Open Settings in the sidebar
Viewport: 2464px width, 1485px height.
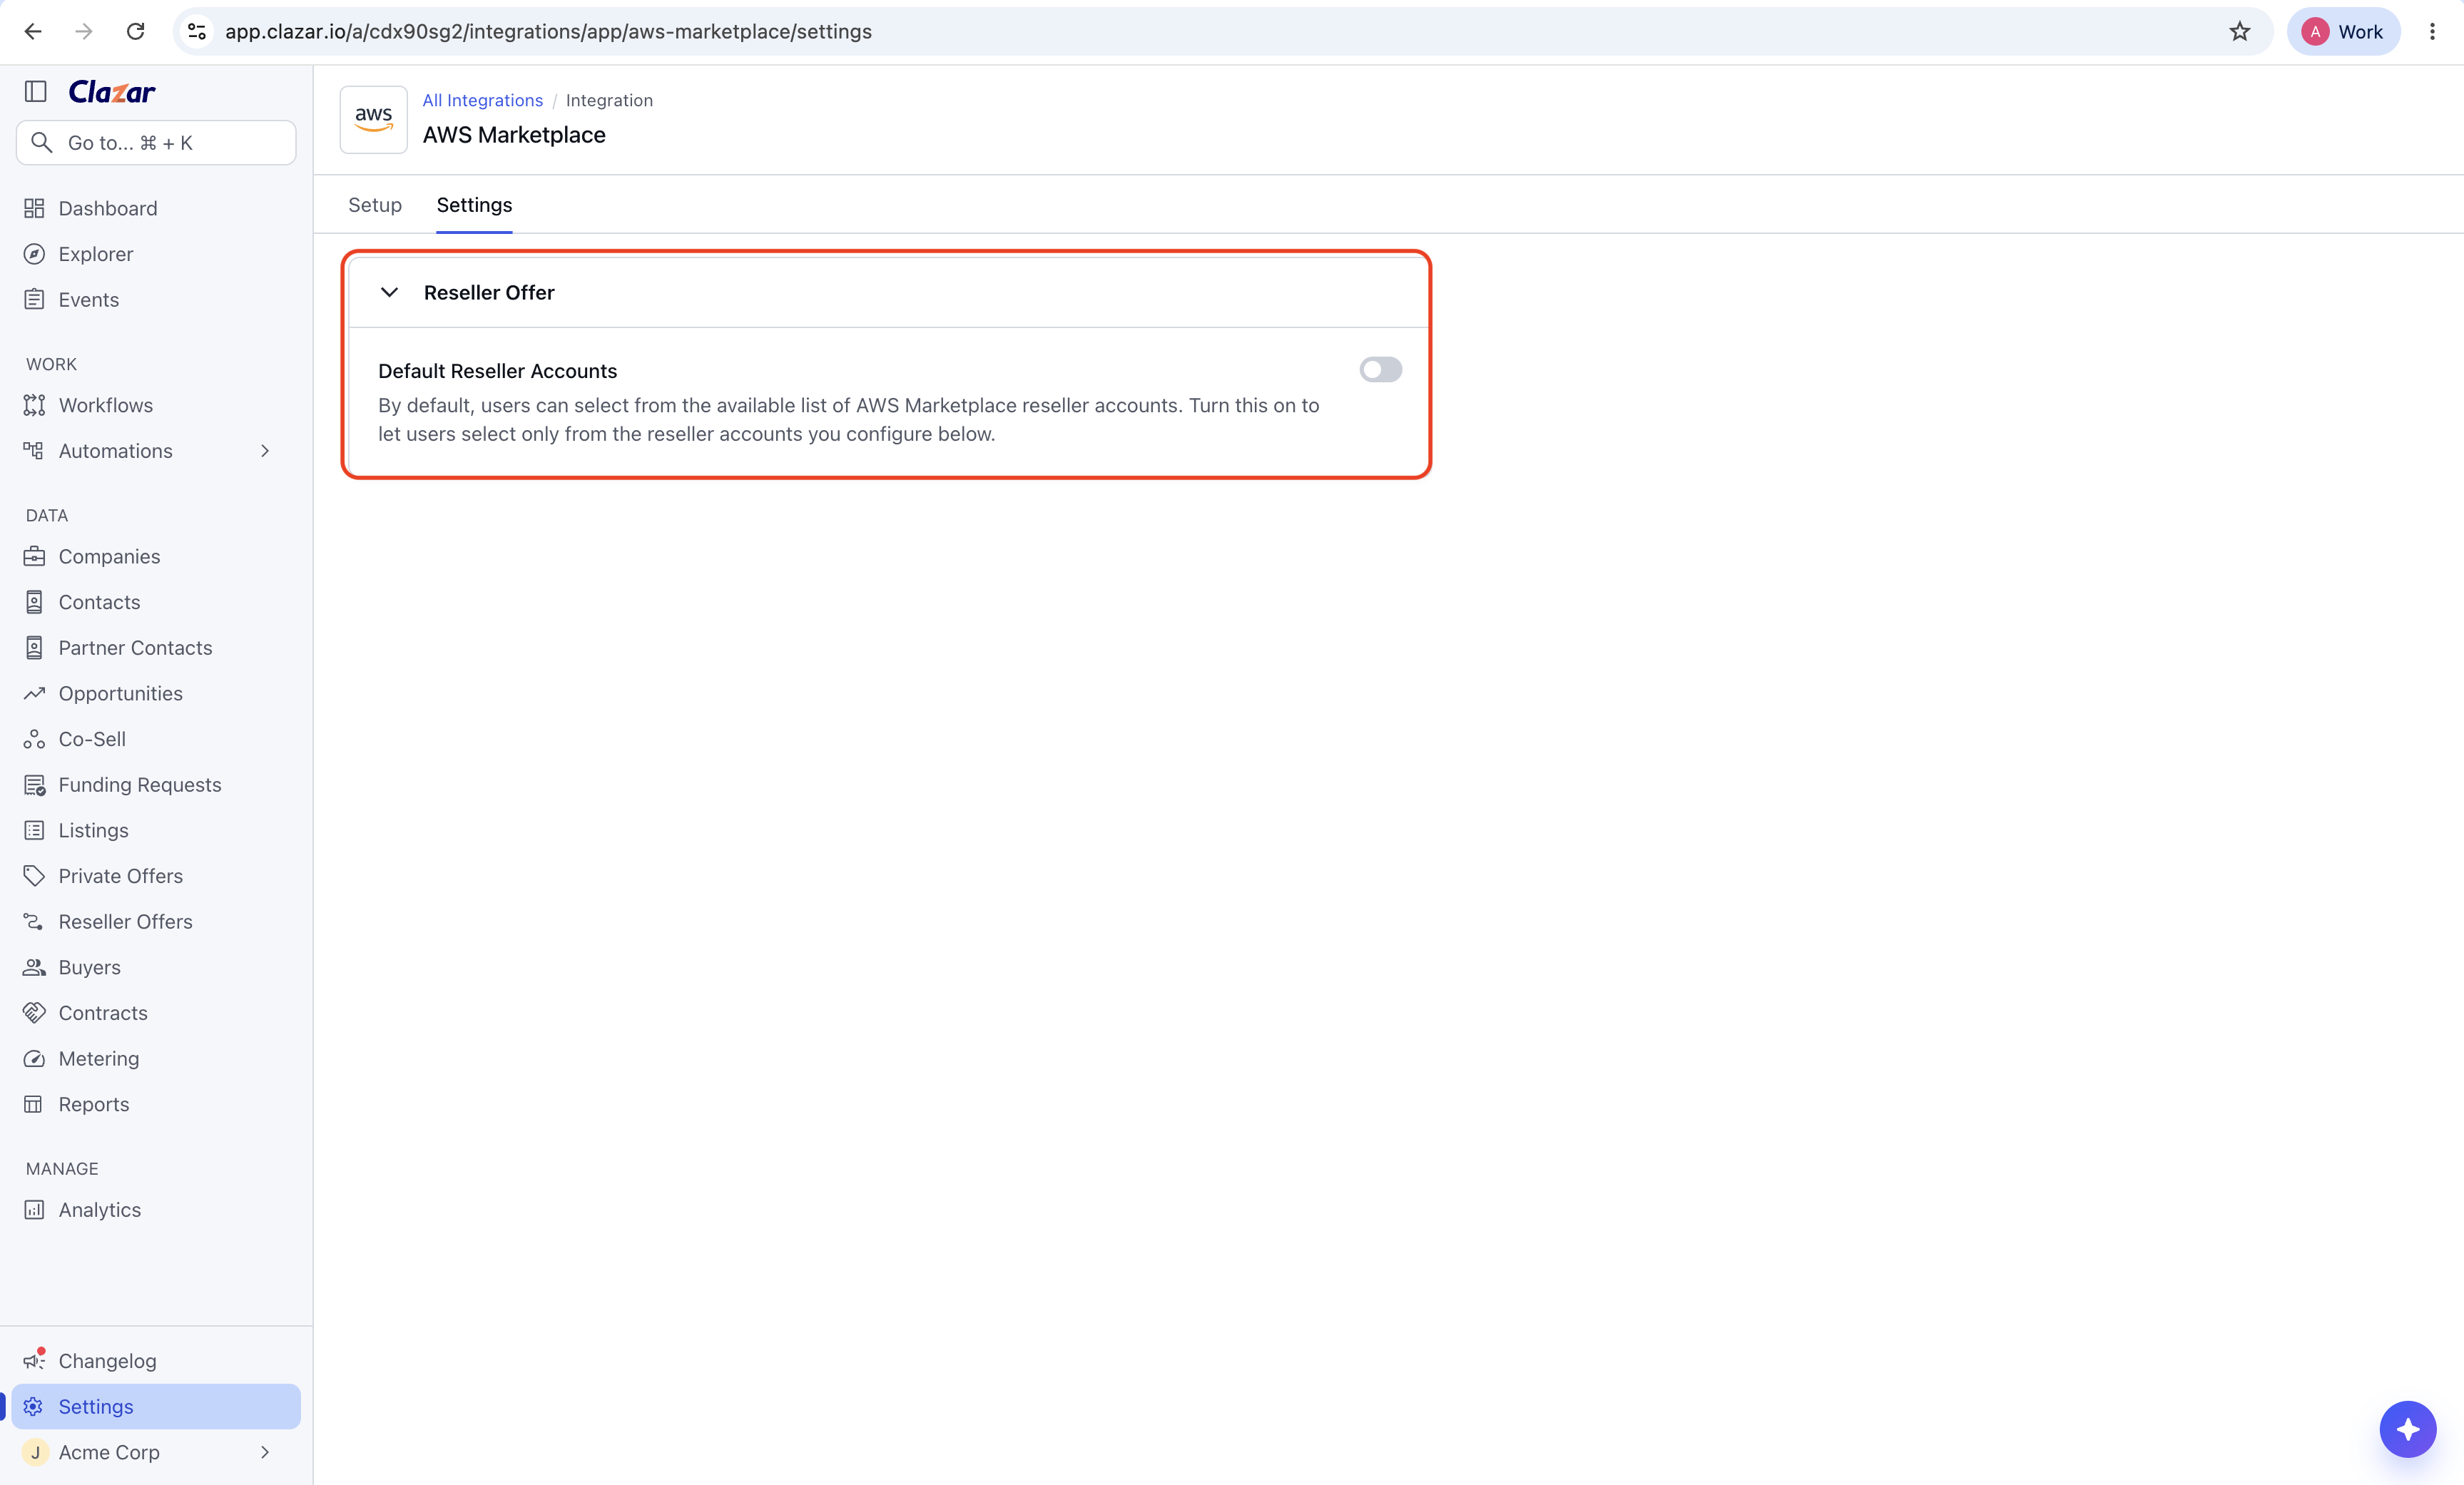tap(156, 1407)
